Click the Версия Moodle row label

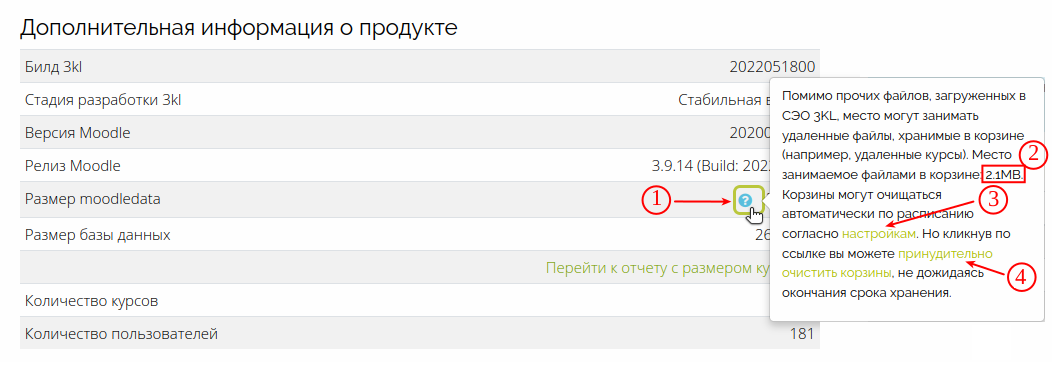pos(78,133)
